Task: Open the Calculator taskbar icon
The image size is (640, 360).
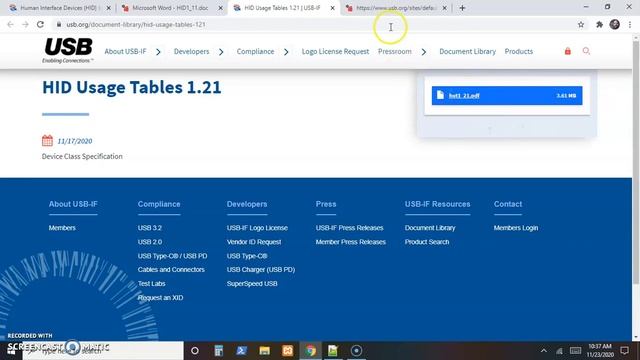Action: pyautogui.click(x=219, y=351)
